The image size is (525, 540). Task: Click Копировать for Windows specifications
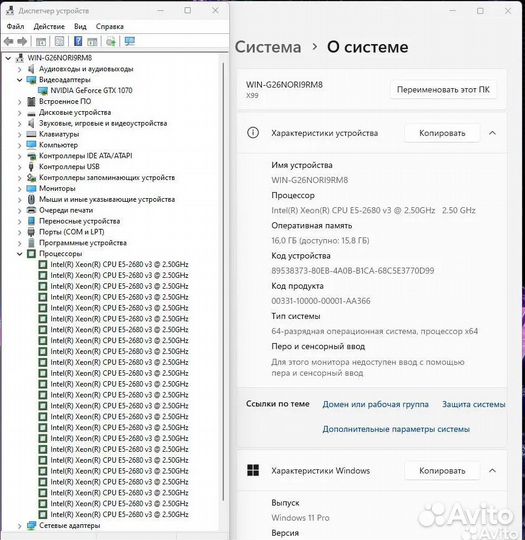(442, 470)
